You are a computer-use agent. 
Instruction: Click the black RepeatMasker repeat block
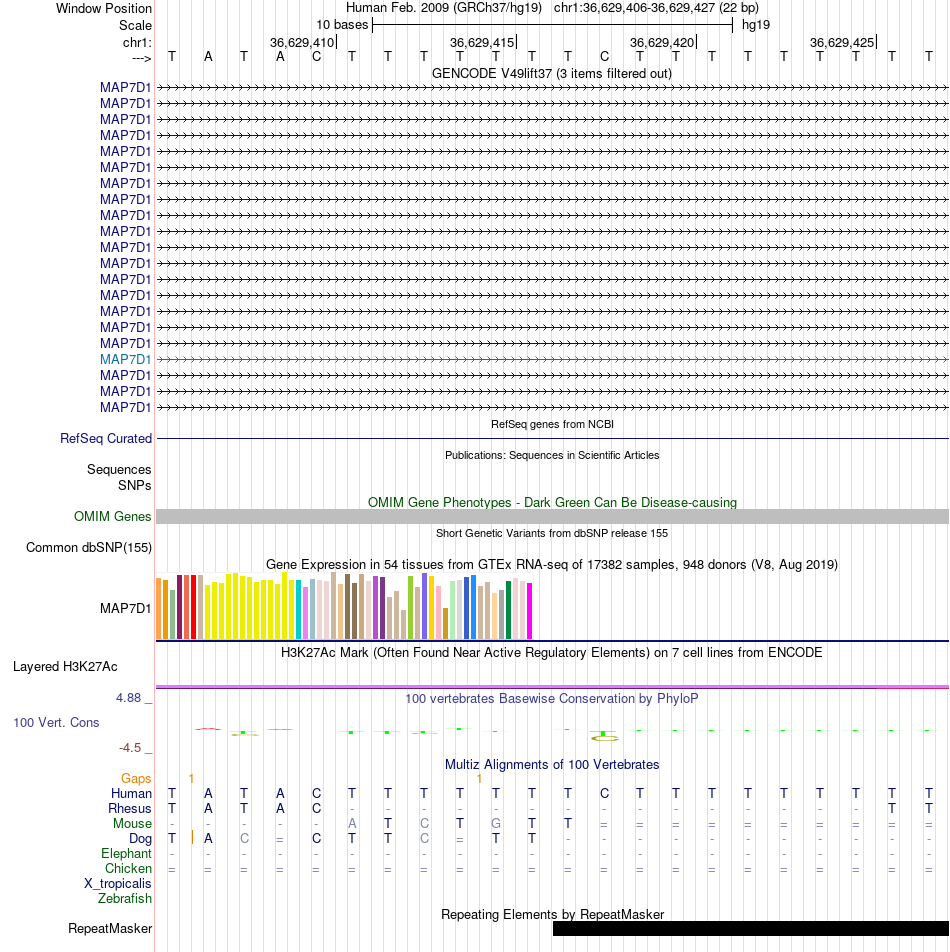coord(751,928)
